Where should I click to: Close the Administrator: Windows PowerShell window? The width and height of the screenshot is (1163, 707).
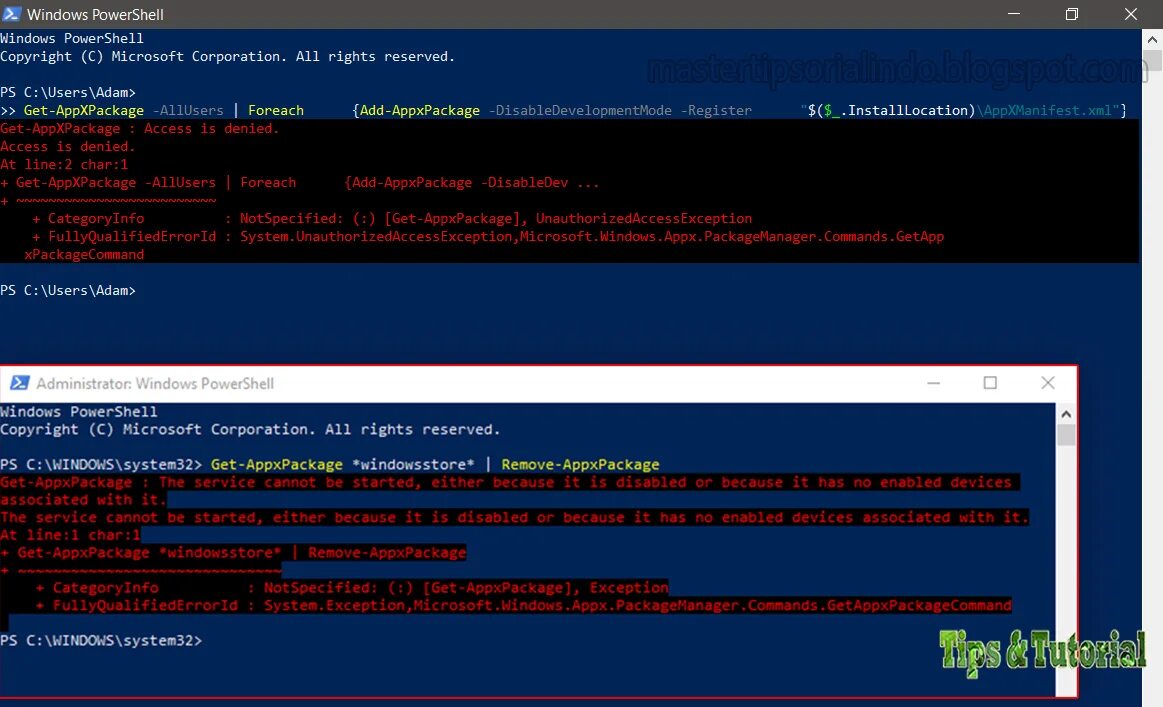click(x=1047, y=383)
